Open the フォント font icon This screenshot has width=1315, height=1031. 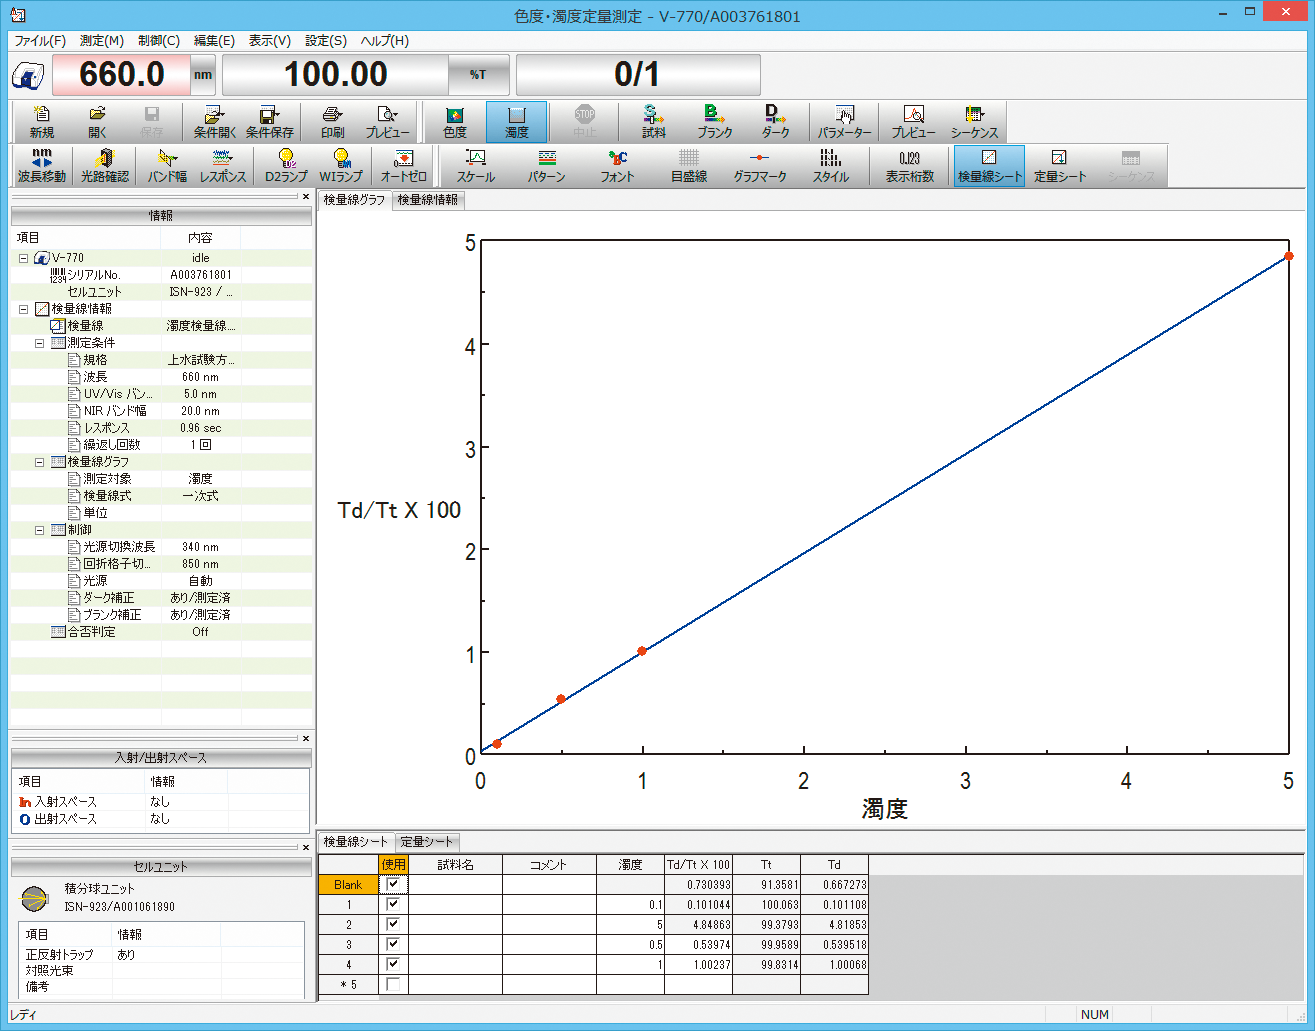[x=618, y=166]
